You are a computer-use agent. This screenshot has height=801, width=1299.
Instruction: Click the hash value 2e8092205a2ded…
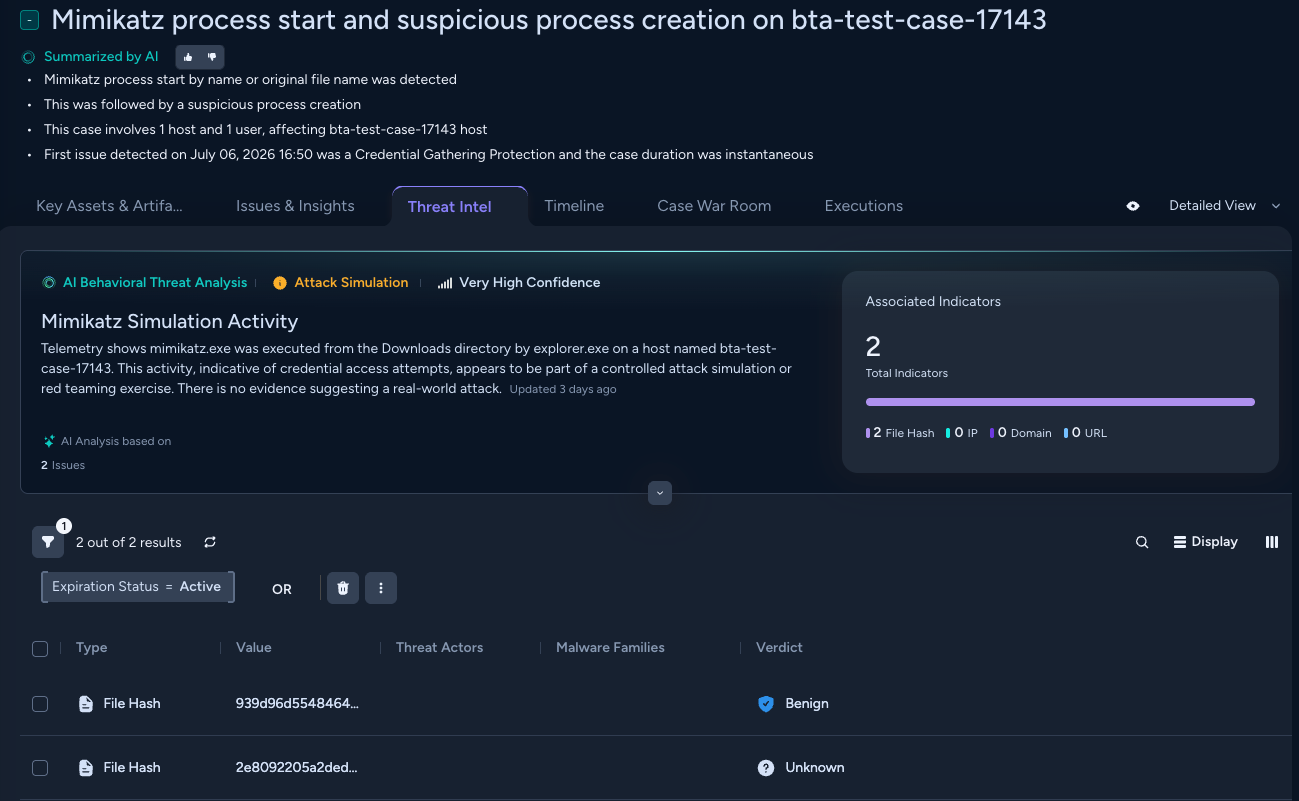(297, 768)
